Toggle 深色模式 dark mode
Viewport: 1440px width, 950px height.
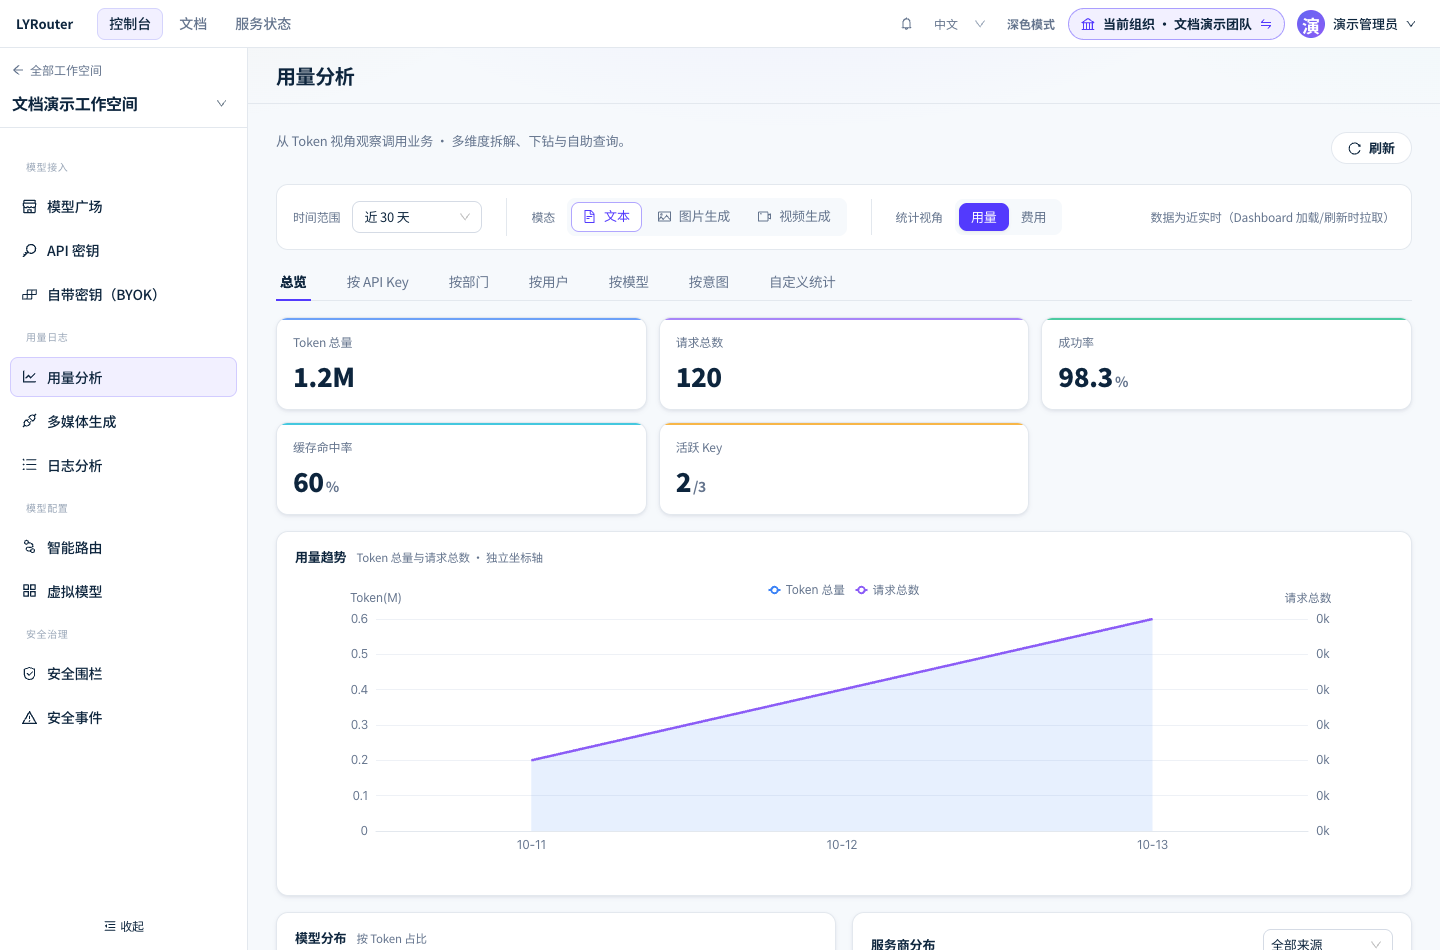click(x=1031, y=24)
